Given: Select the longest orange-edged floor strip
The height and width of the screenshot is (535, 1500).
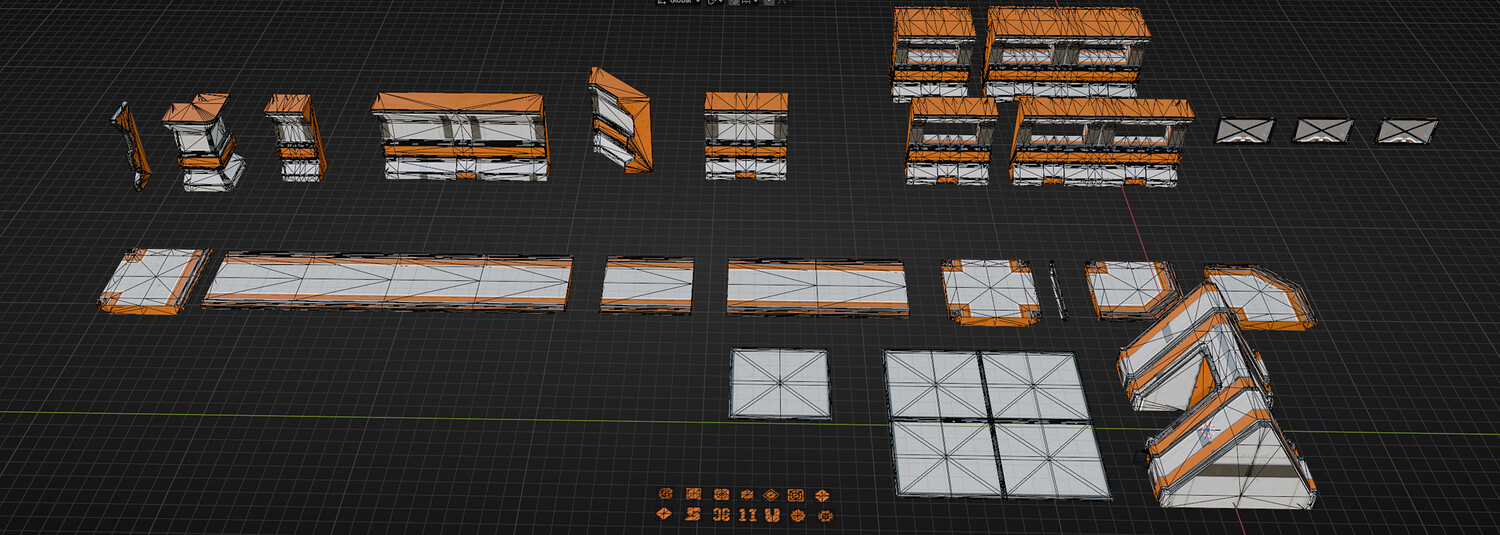Looking at the screenshot, I should pos(388,282).
